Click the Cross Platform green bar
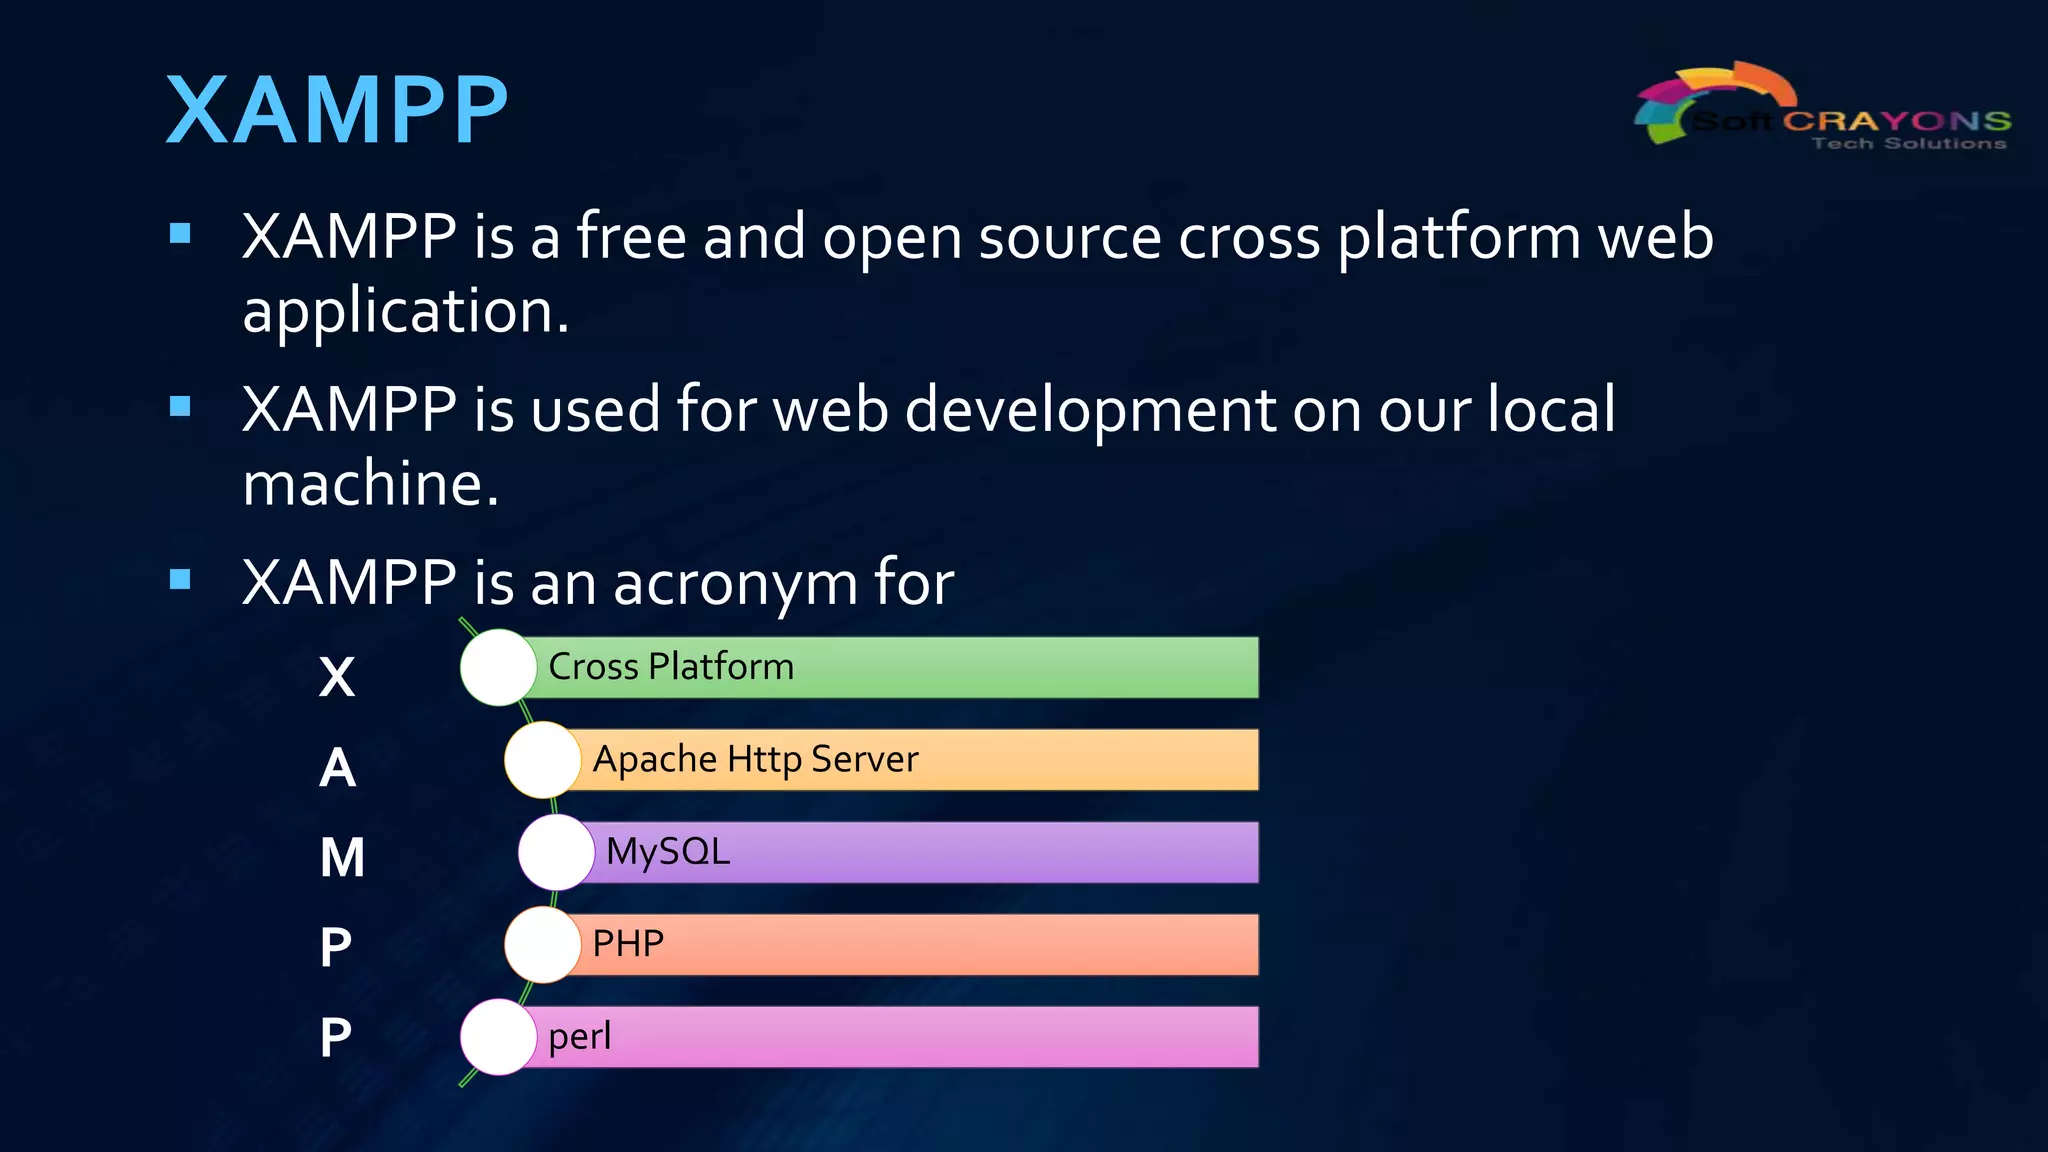This screenshot has width=2048, height=1152. pyautogui.click(x=889, y=667)
